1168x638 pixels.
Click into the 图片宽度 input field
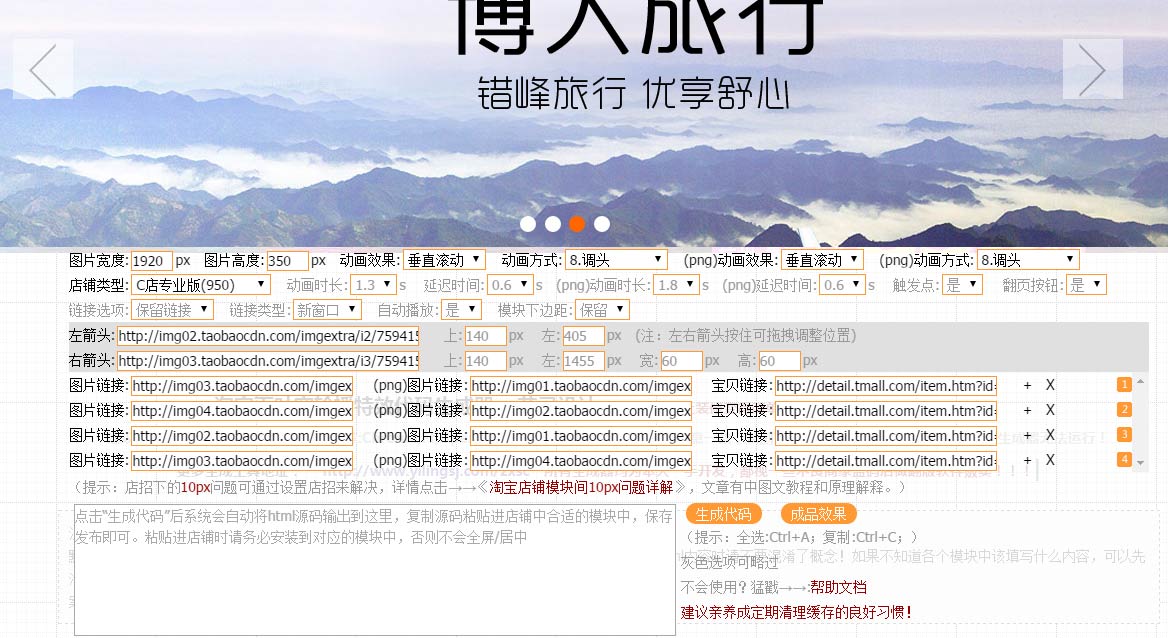[x=151, y=259]
